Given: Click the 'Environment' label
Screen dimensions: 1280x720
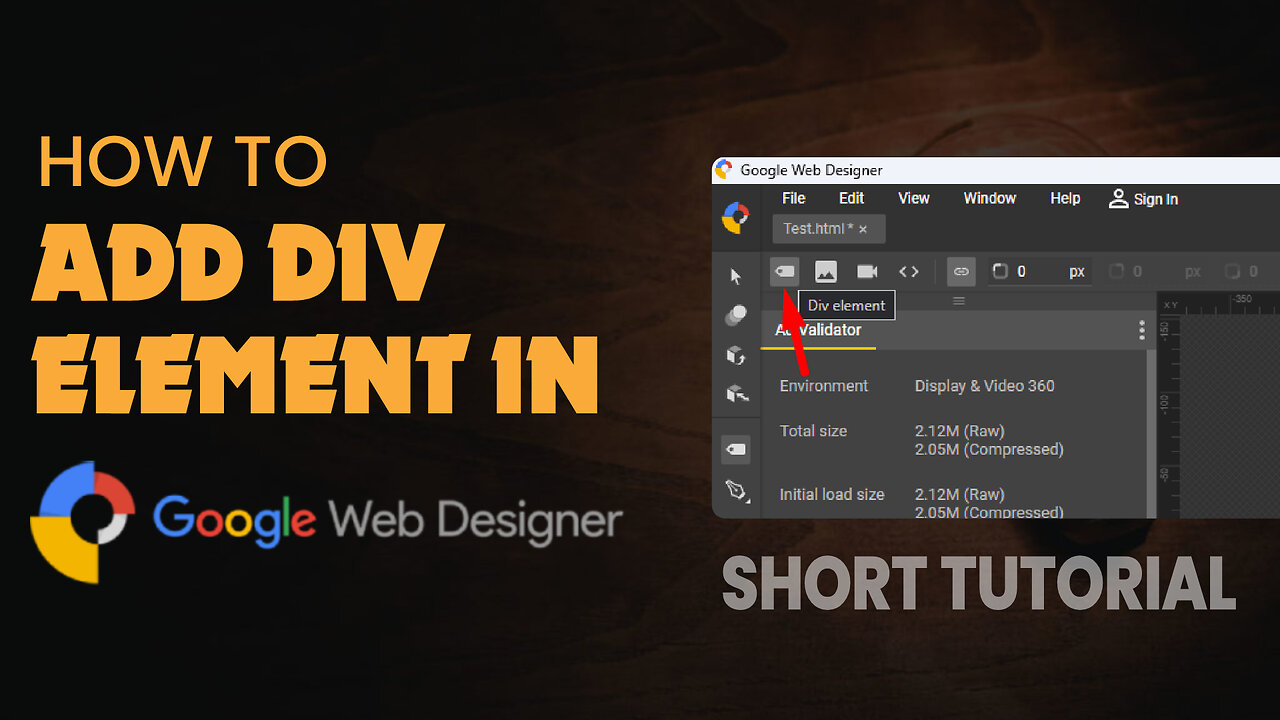Looking at the screenshot, I should [x=824, y=386].
